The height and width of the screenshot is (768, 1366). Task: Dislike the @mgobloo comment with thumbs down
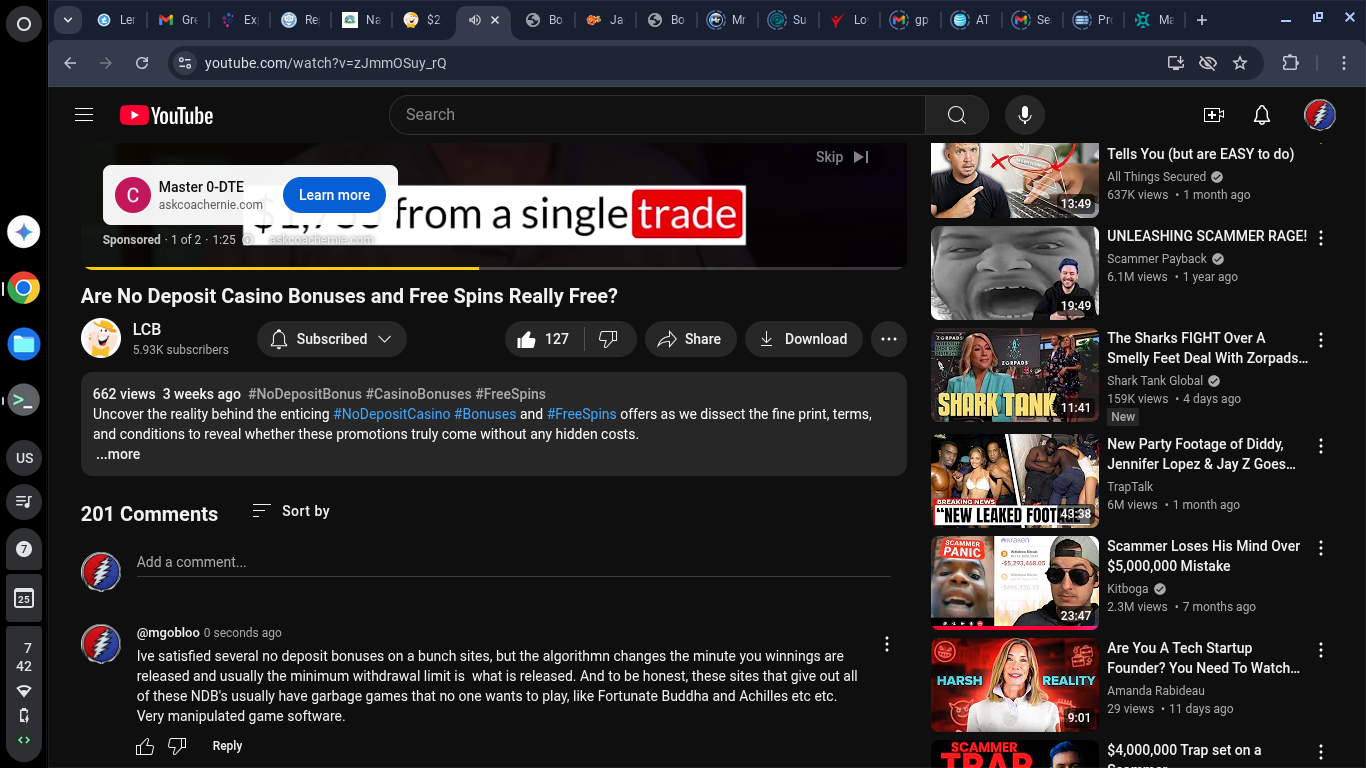point(177,746)
